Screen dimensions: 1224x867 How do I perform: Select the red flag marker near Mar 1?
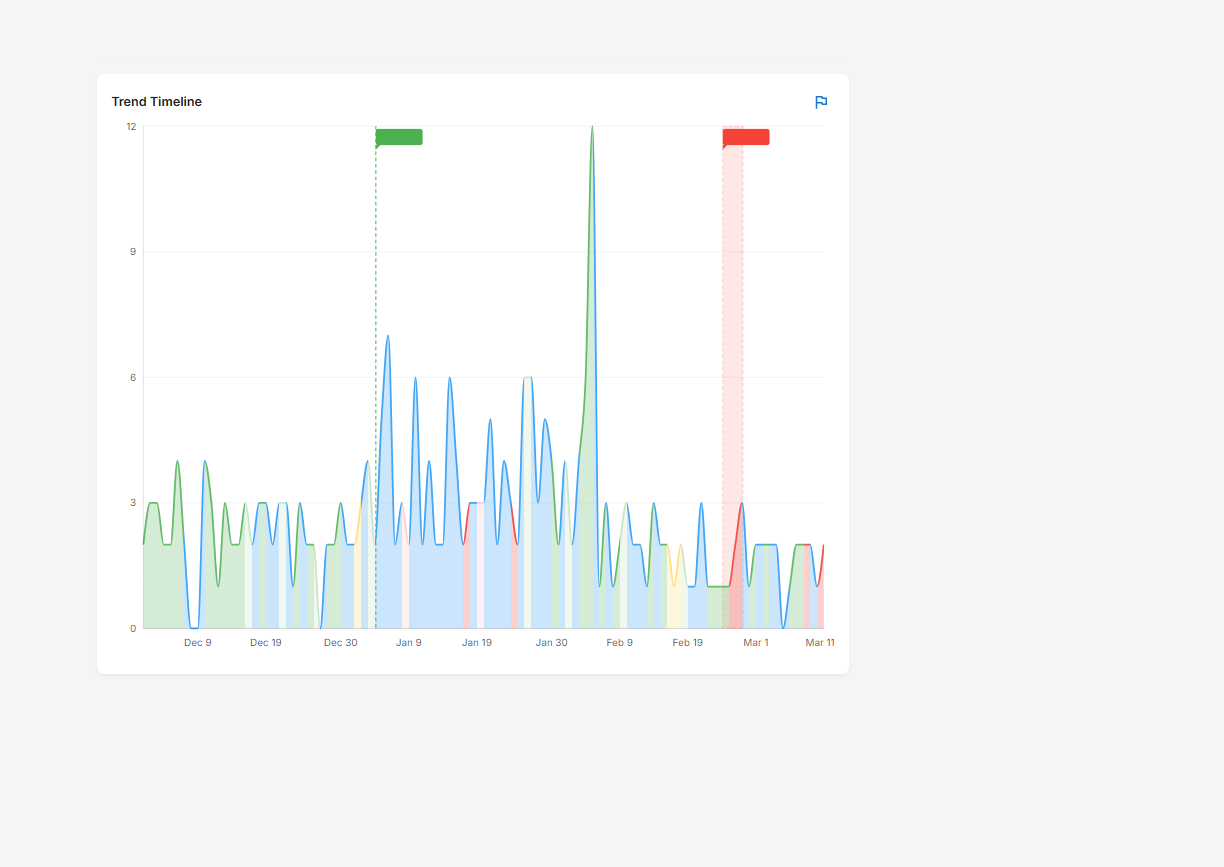[746, 137]
